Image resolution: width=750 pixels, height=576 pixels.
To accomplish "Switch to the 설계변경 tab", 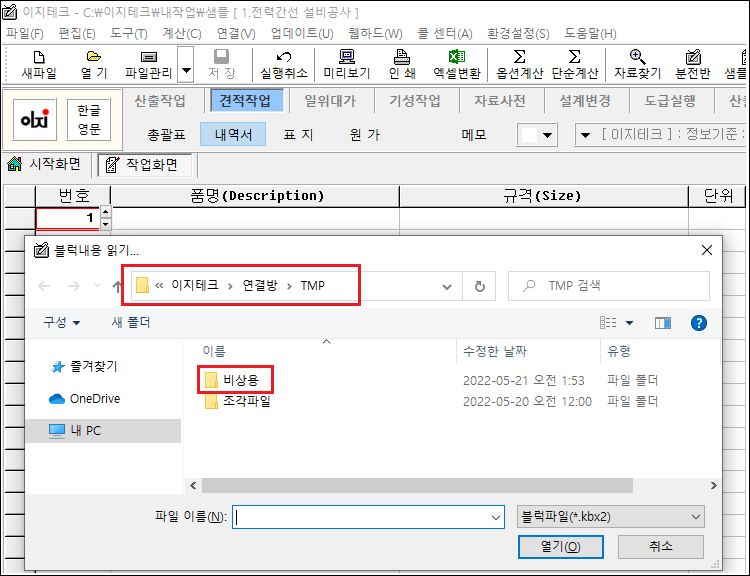I will (585, 100).
